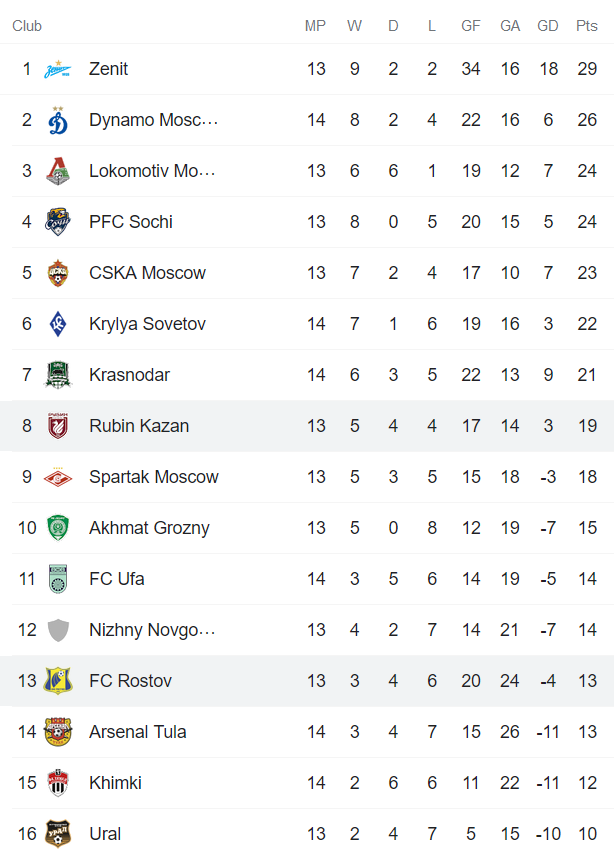The height and width of the screenshot is (862, 614).
Task: Sort the table by Pts column
Action: coord(586,26)
